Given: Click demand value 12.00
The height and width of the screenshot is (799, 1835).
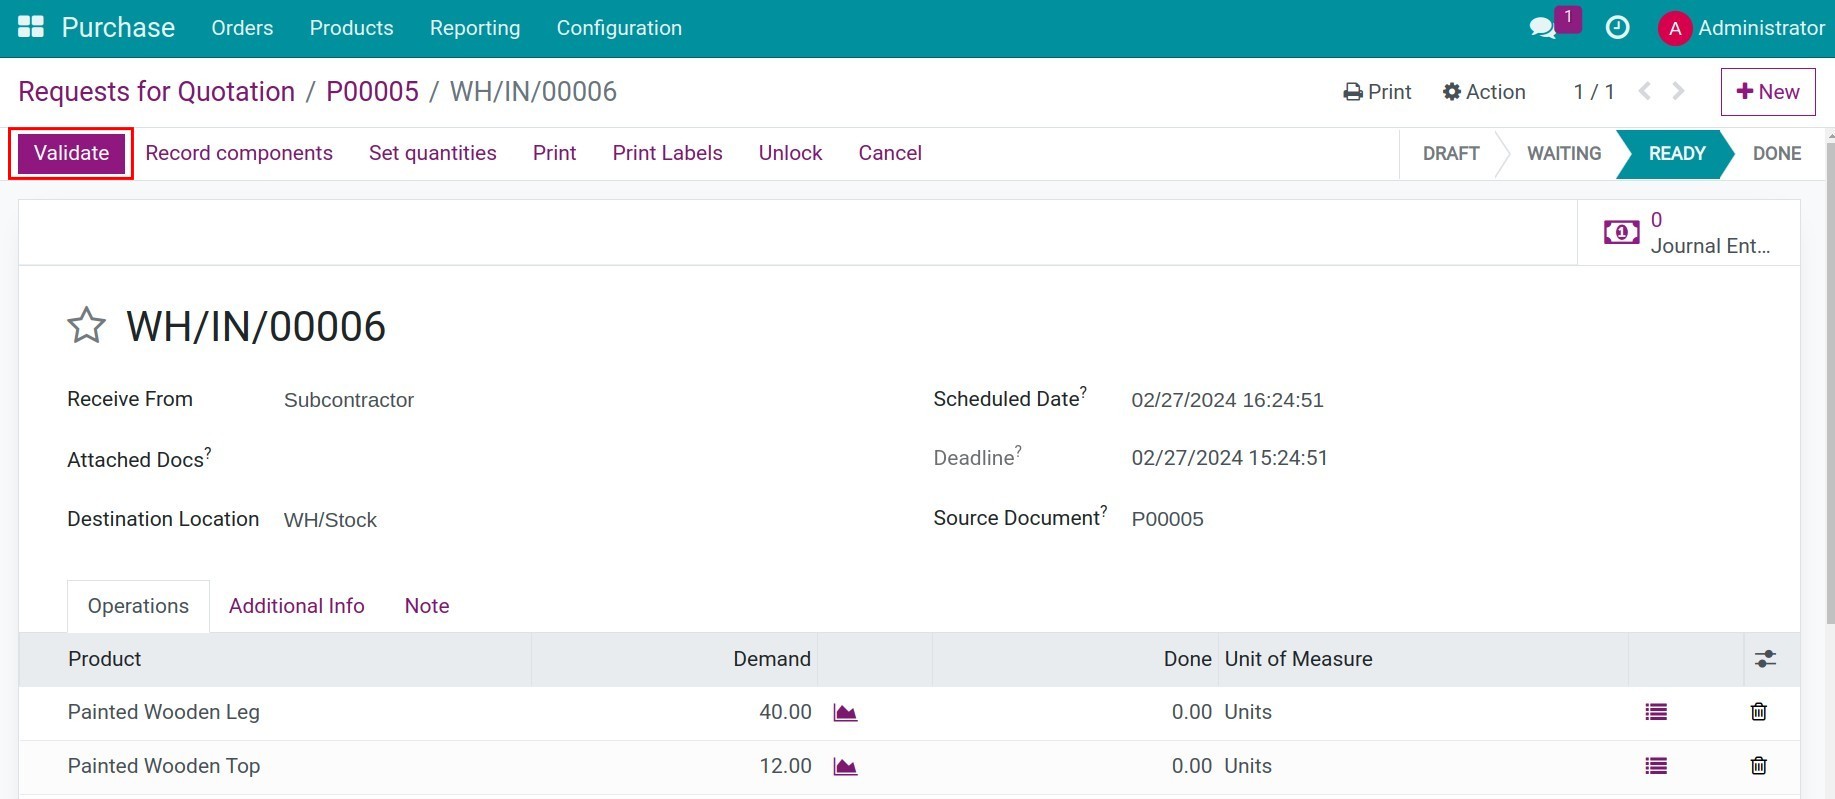Looking at the screenshot, I should tap(785, 766).
